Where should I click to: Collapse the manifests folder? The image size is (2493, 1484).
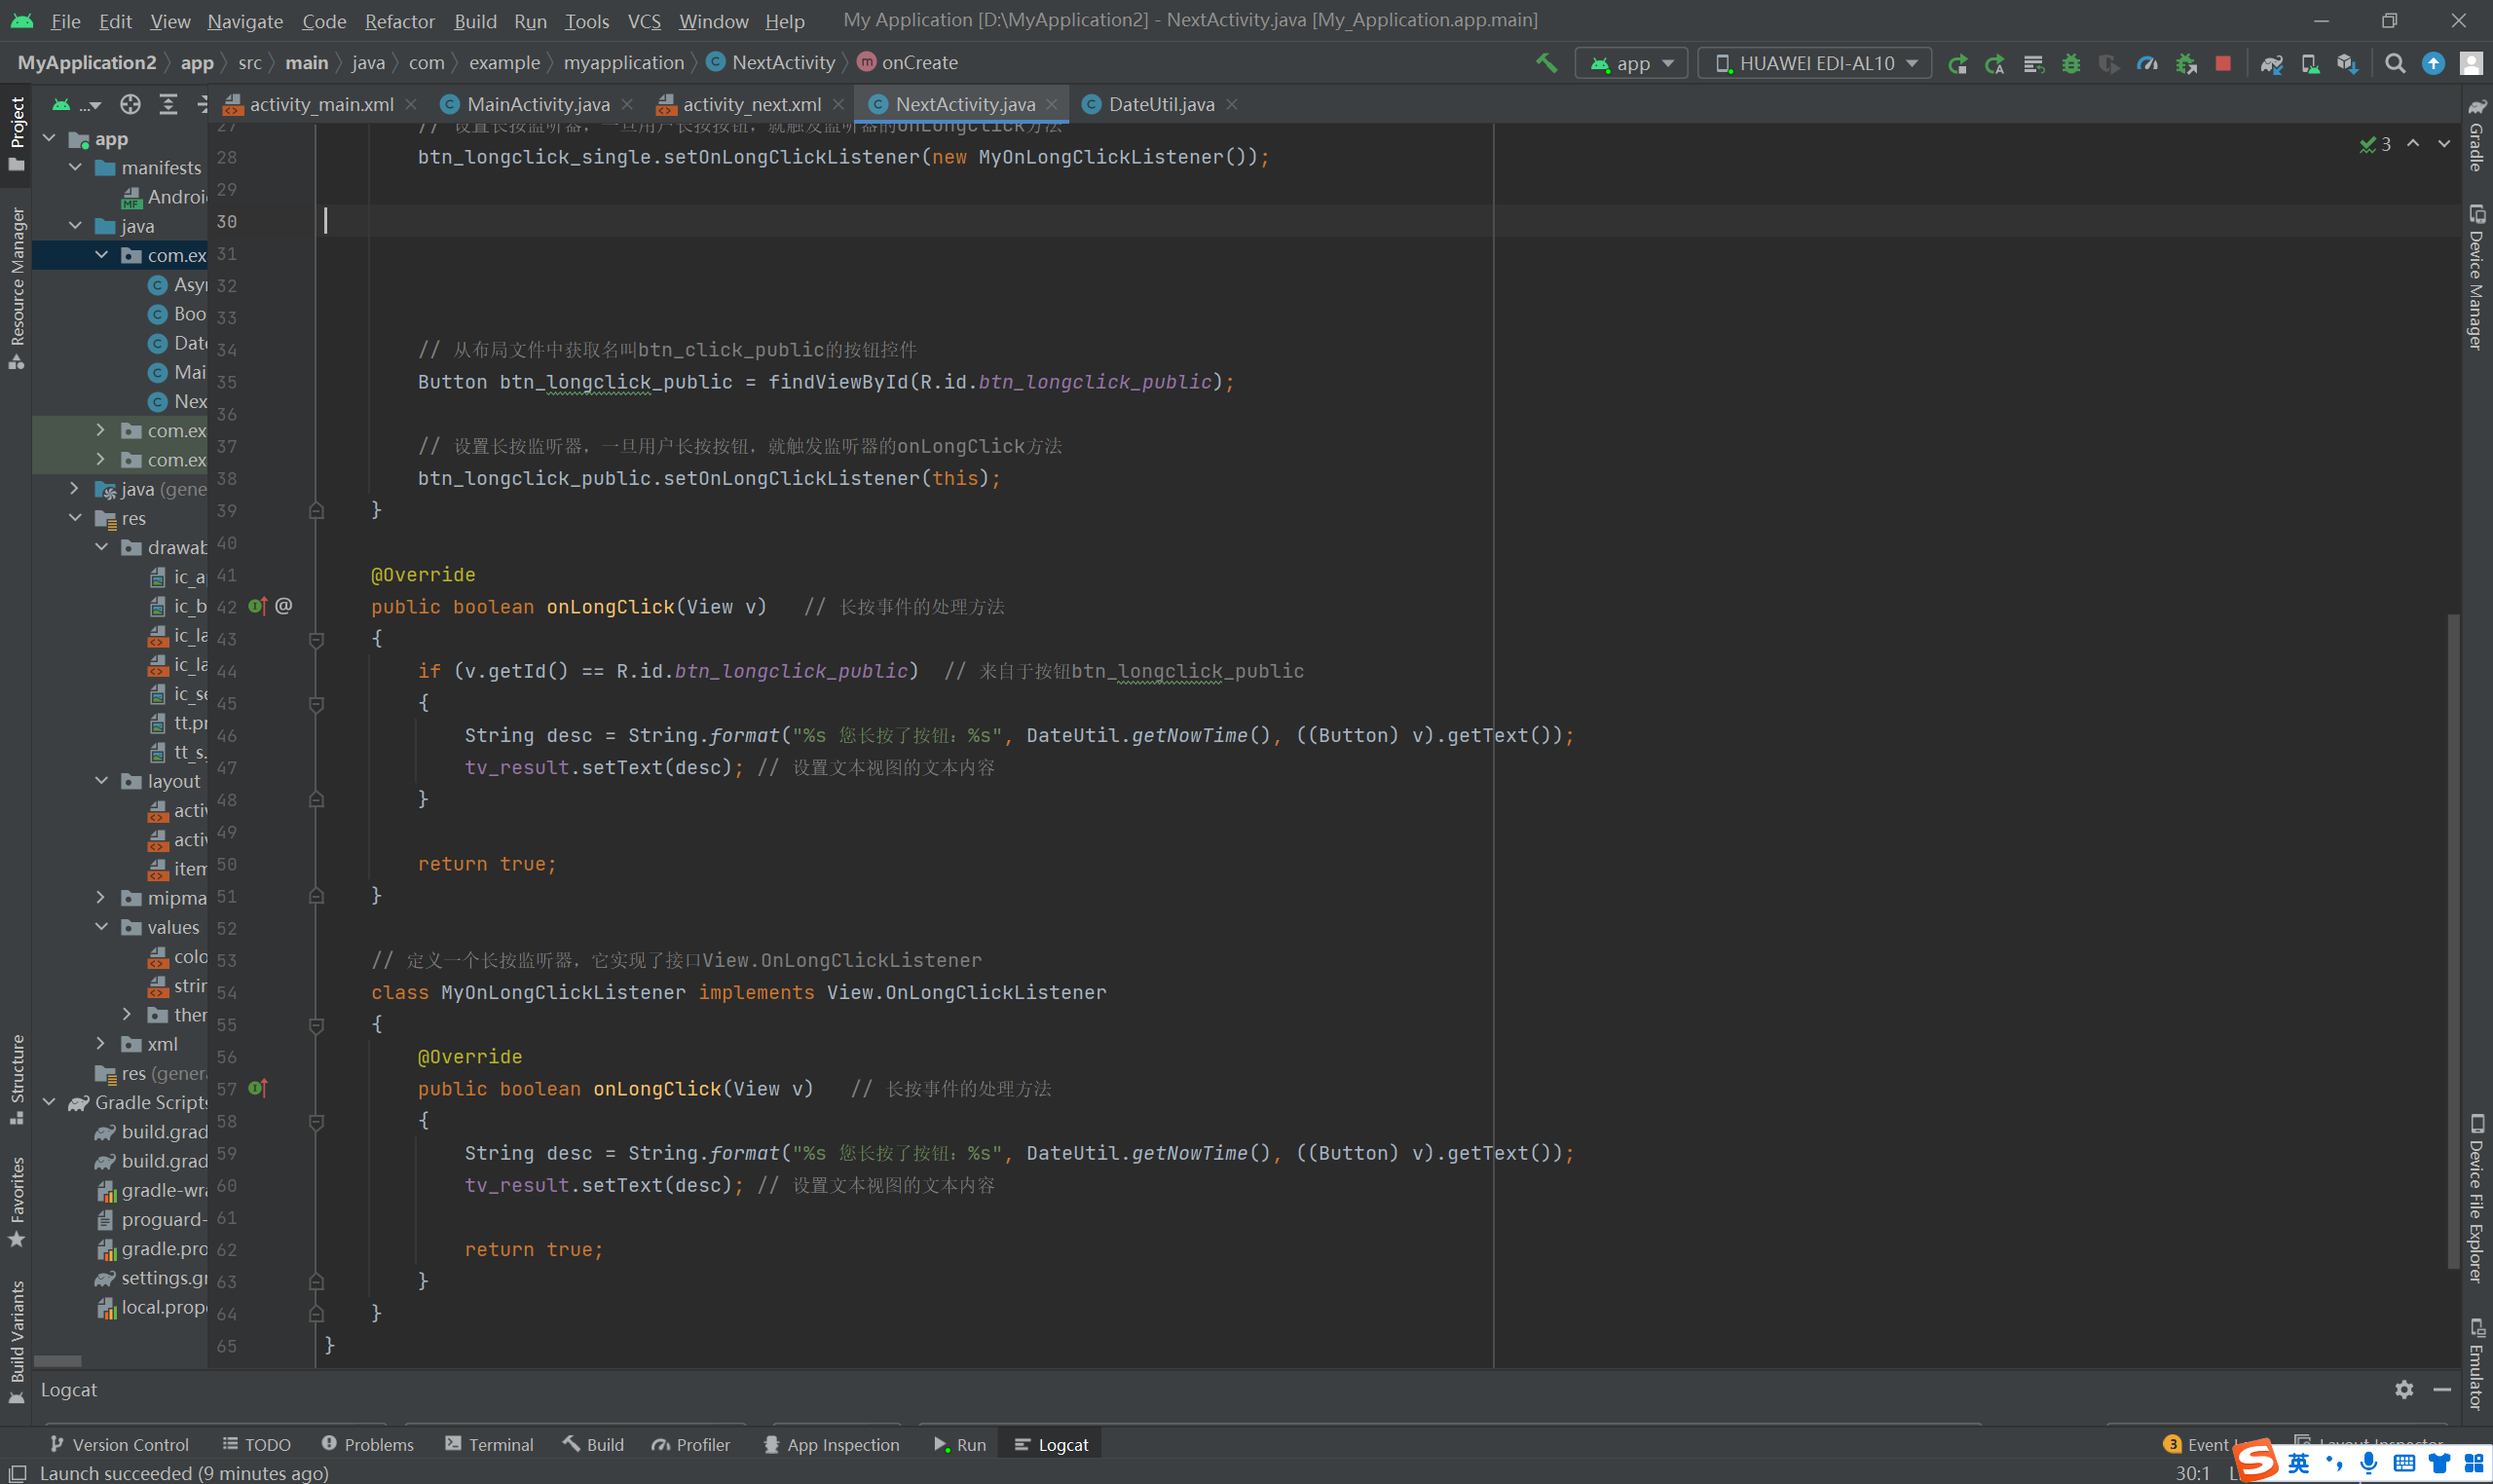[76, 167]
